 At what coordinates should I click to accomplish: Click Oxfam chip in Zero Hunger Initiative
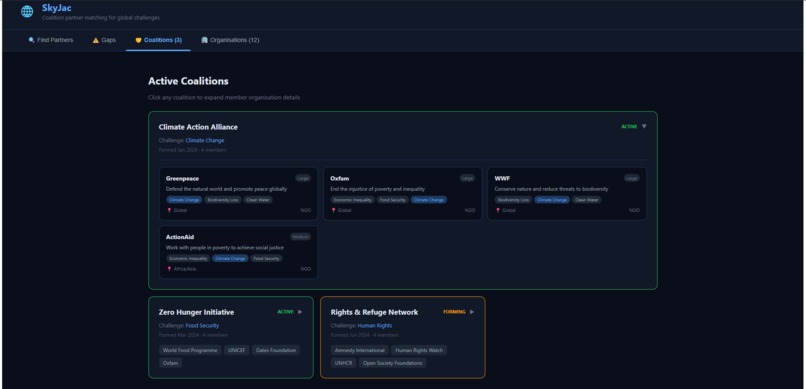[x=170, y=363]
